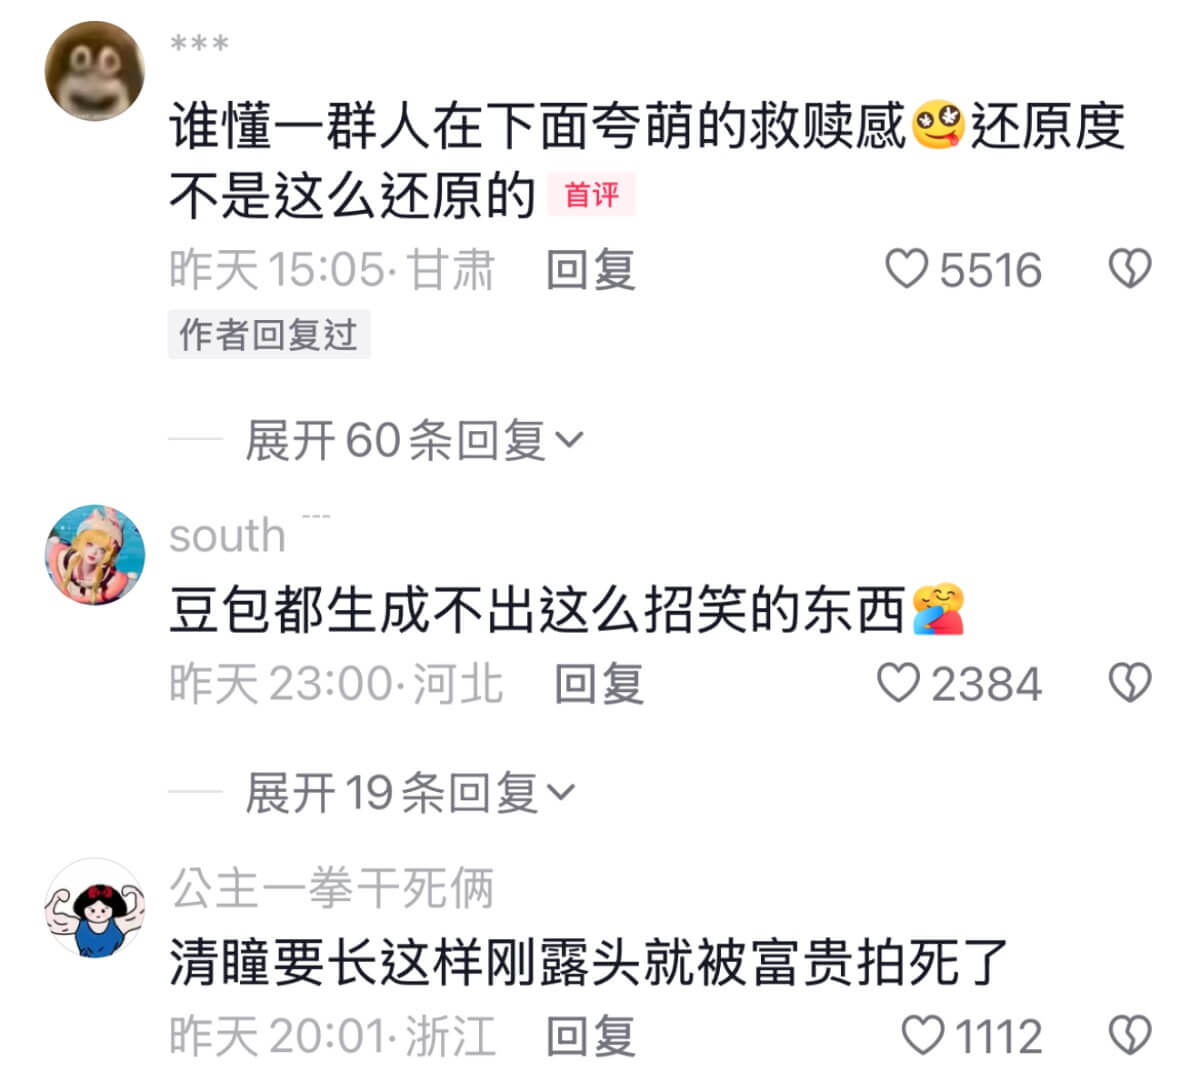
Task: Dislike the first comment from 甘肃
Action: 1130,270
